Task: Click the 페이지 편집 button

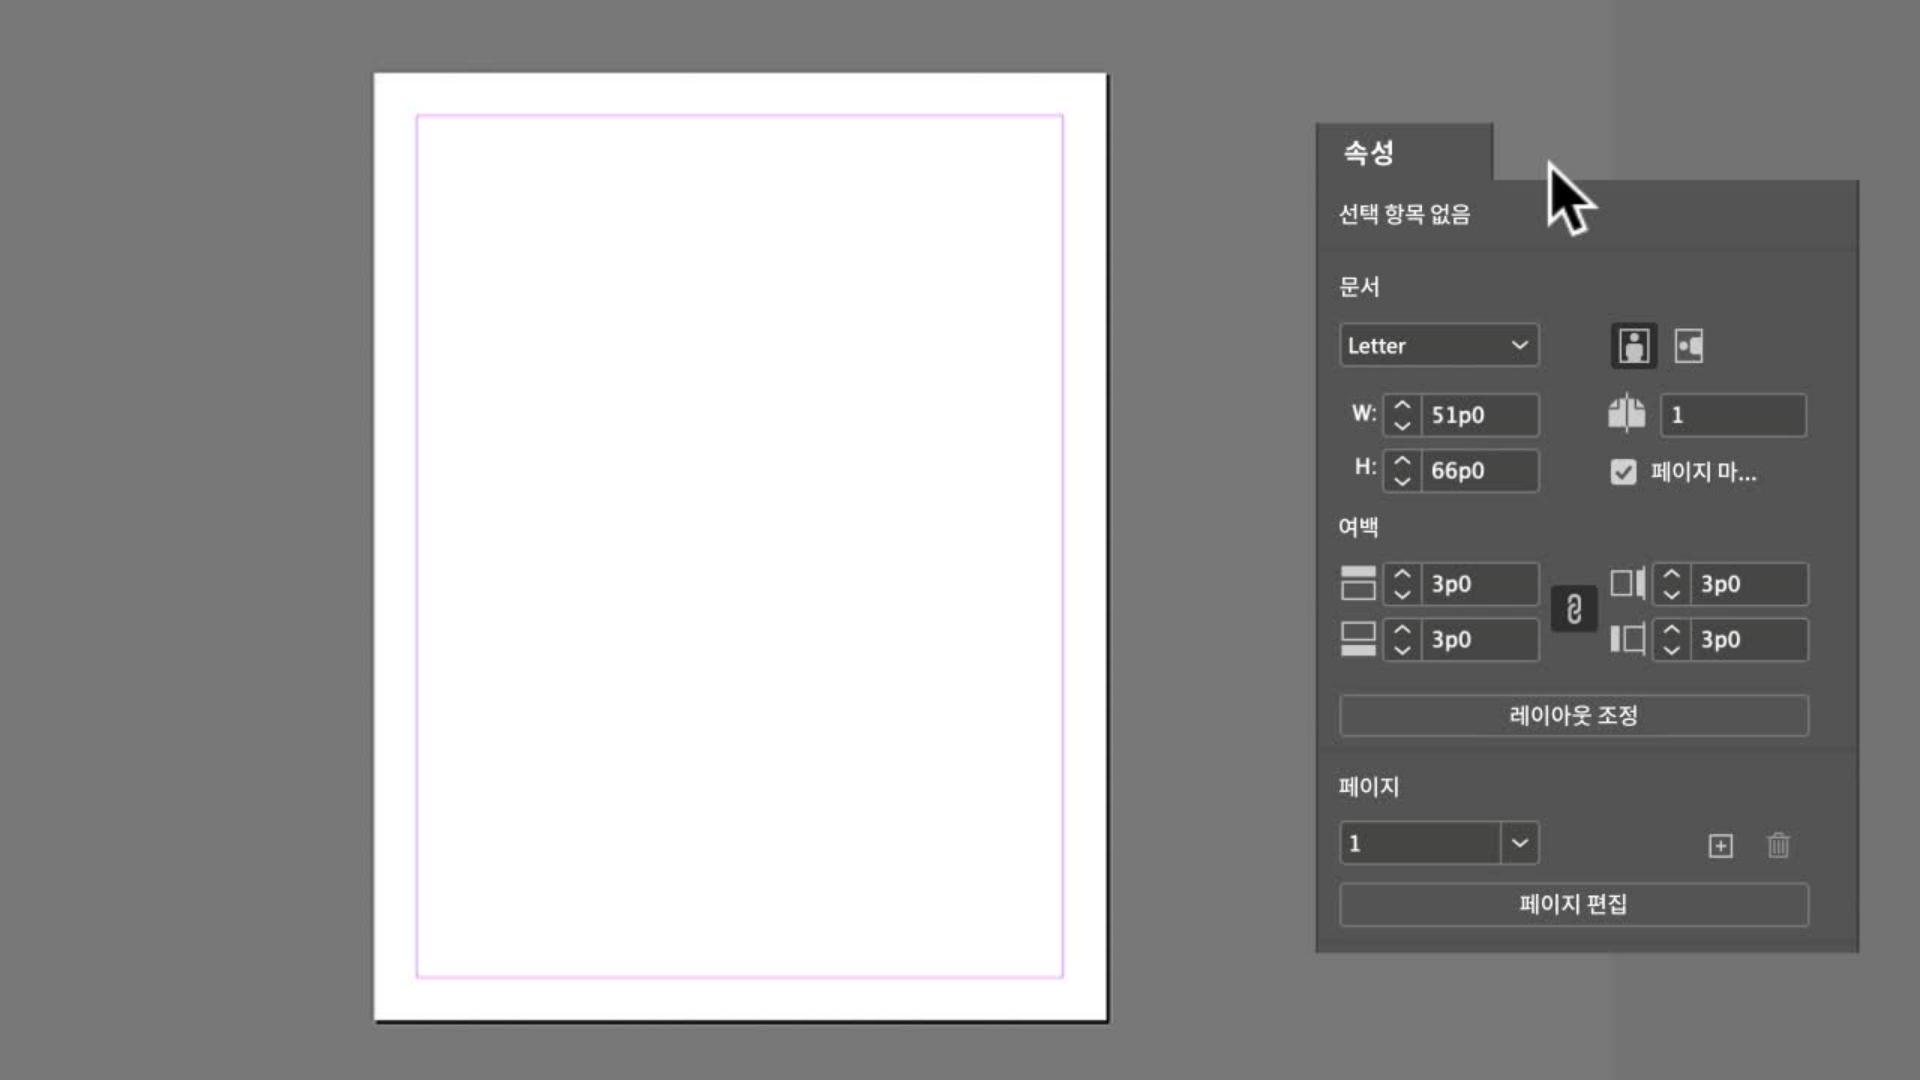Action: [1573, 905]
